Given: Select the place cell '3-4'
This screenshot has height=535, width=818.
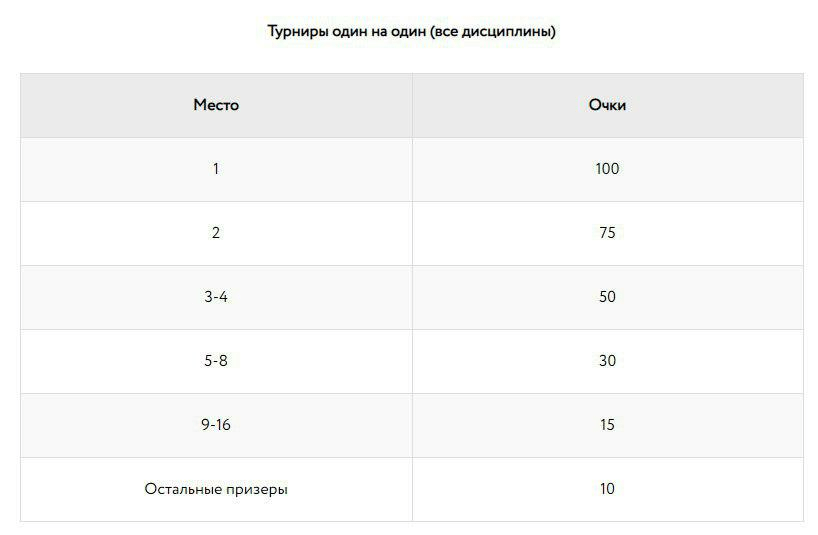Looking at the screenshot, I should click(216, 297).
